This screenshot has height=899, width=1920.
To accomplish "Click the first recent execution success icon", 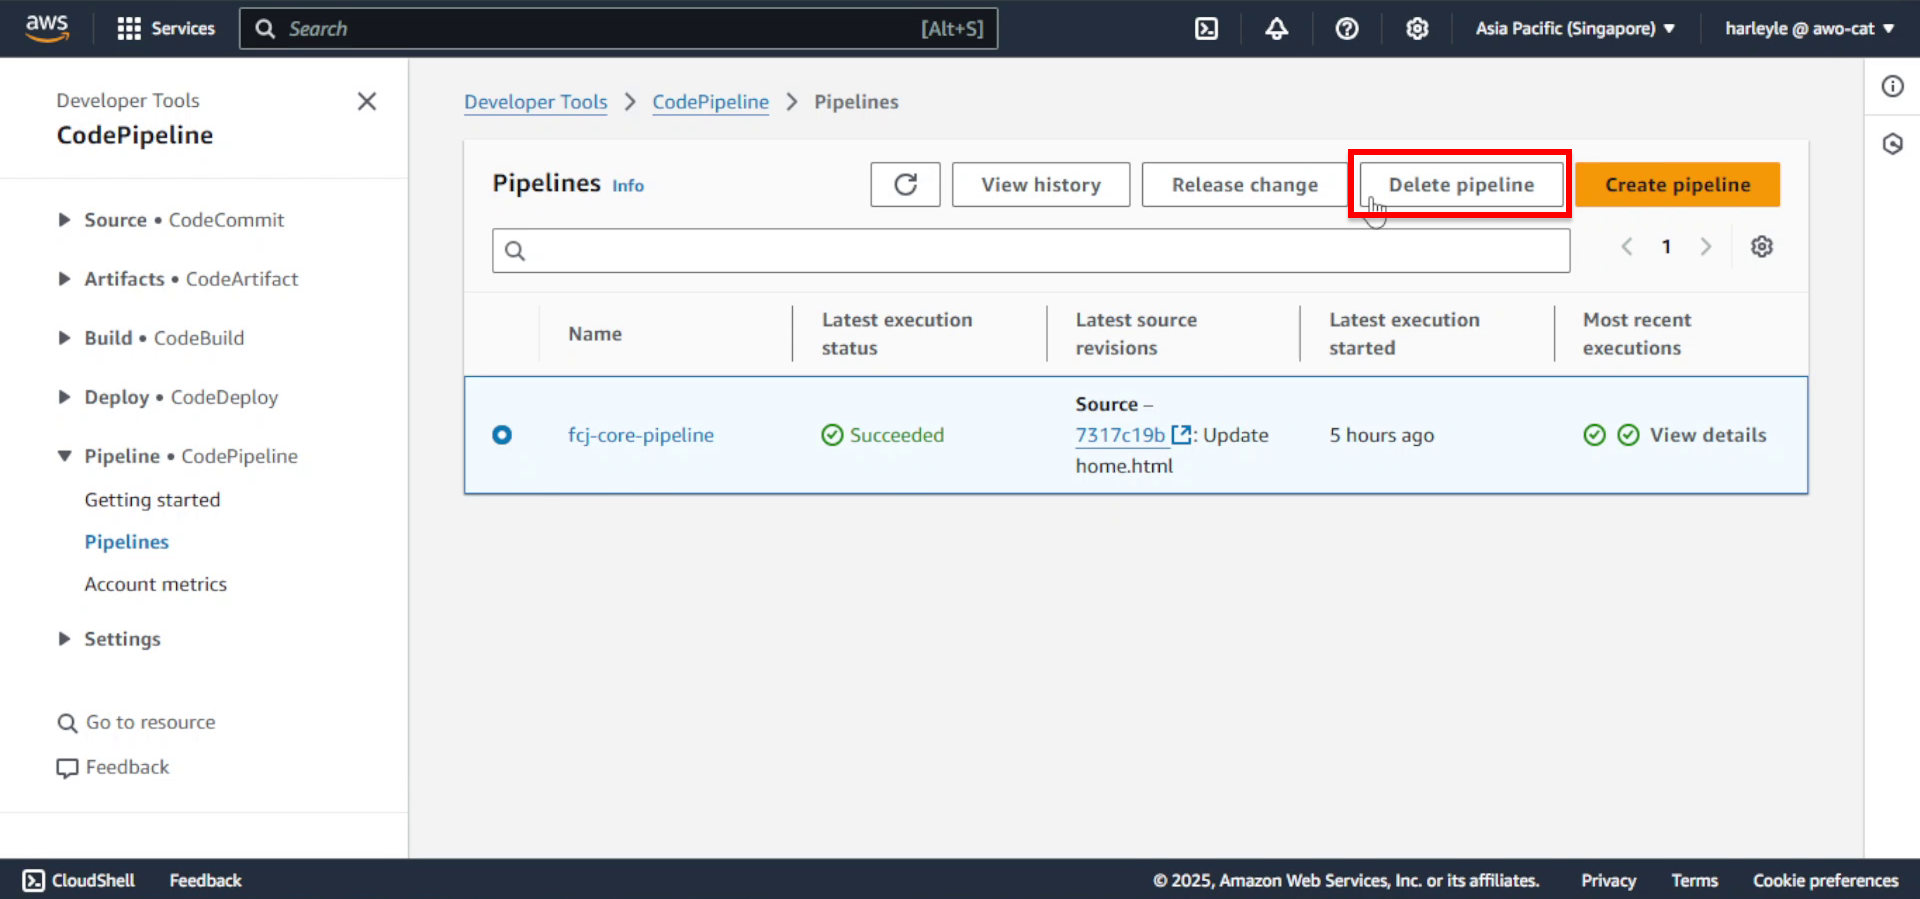I will point(1595,435).
